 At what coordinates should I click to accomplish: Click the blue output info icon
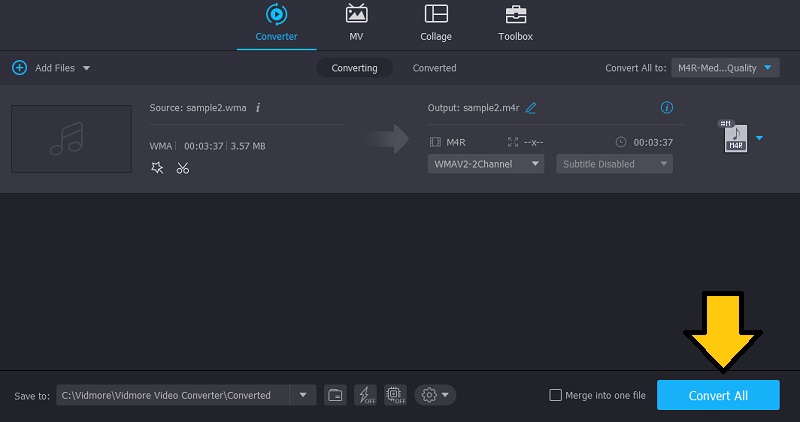coord(667,108)
